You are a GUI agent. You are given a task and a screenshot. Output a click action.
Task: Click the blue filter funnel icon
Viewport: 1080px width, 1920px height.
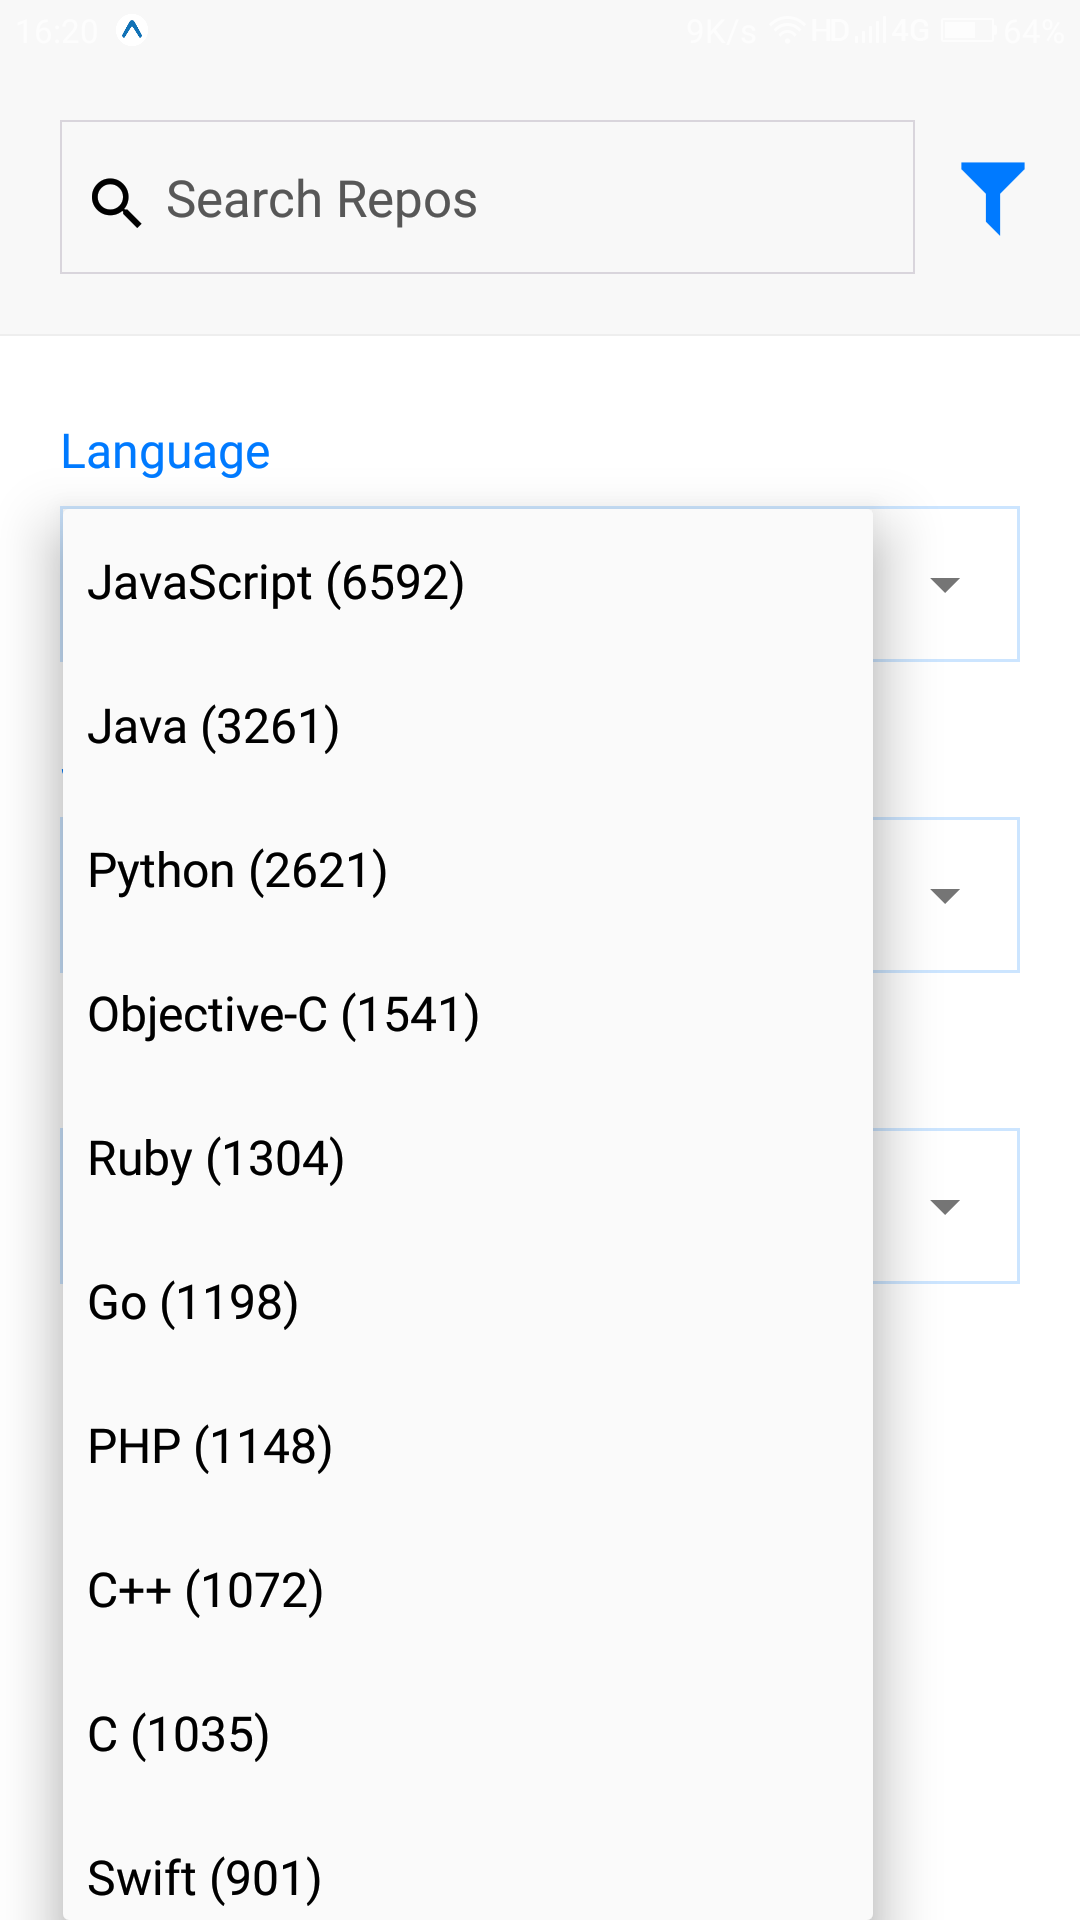point(992,196)
